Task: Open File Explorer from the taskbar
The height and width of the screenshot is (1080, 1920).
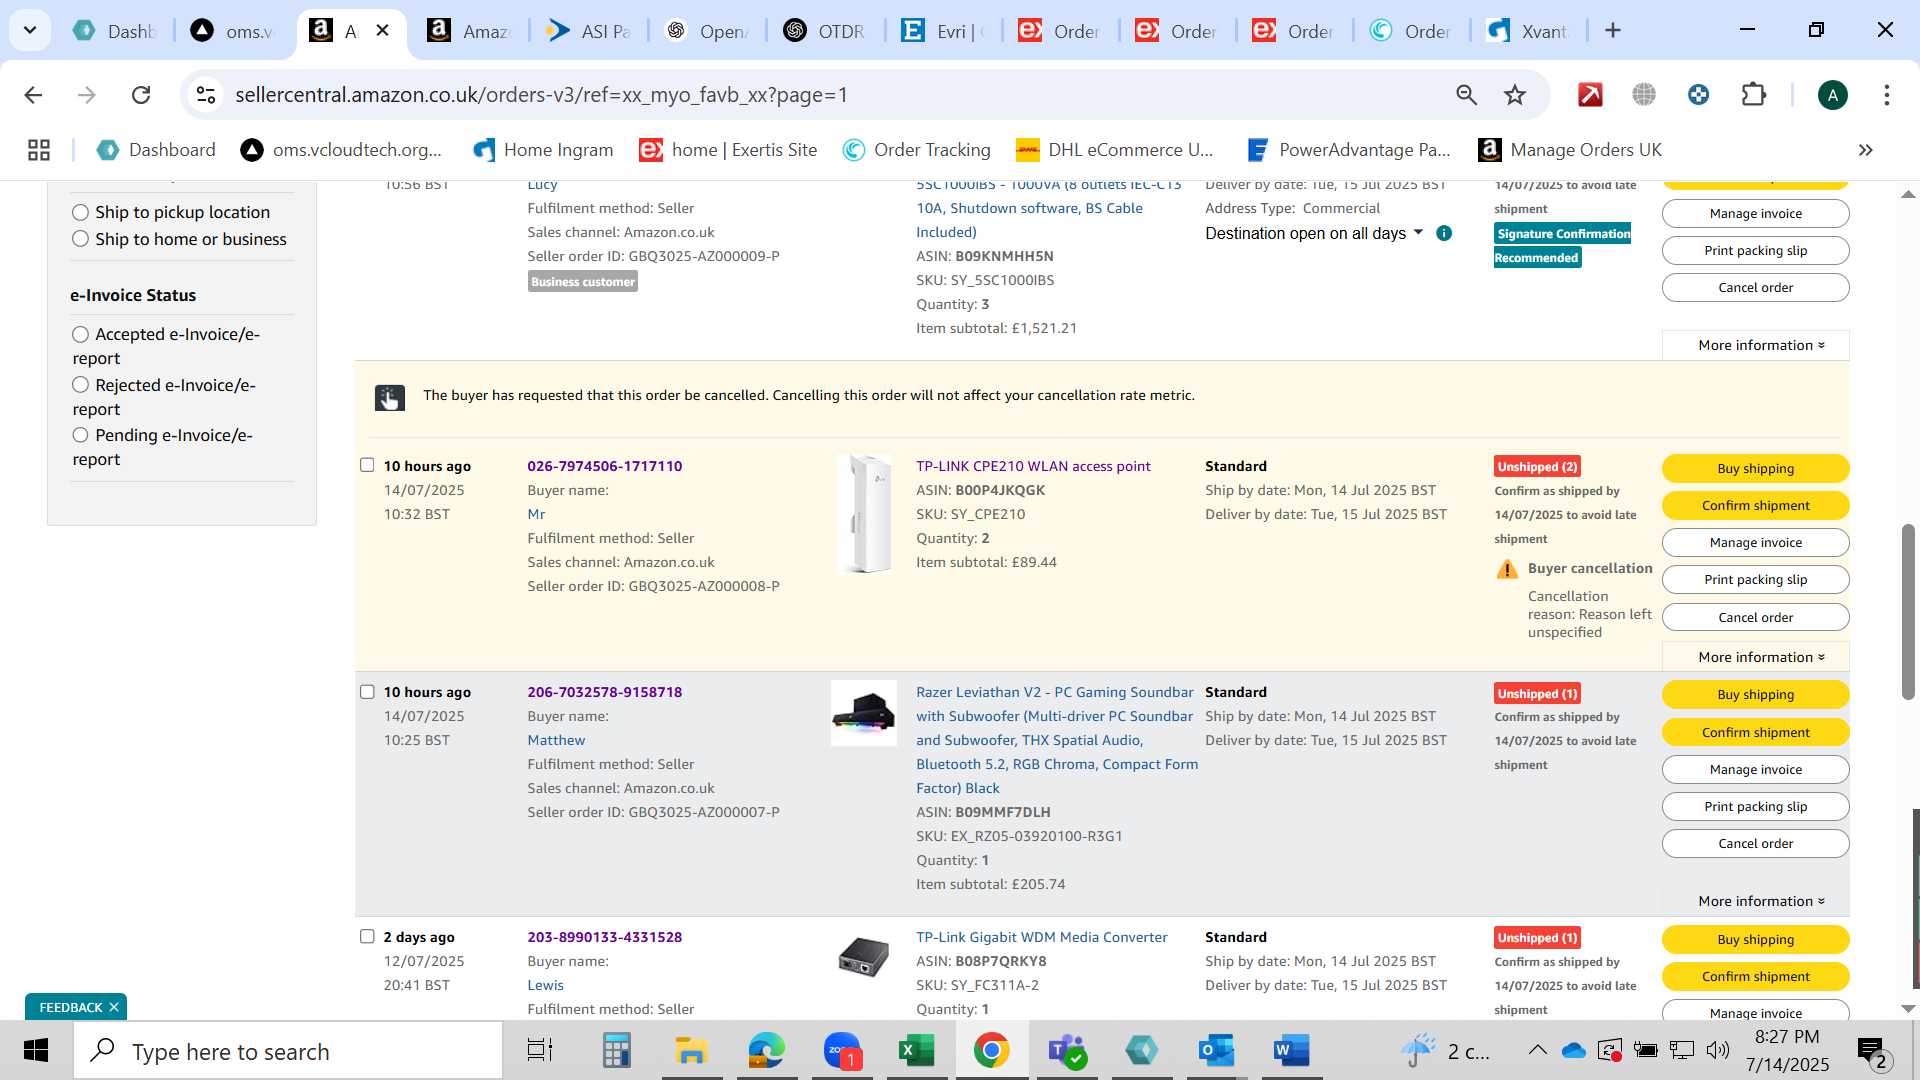Action: click(691, 1051)
